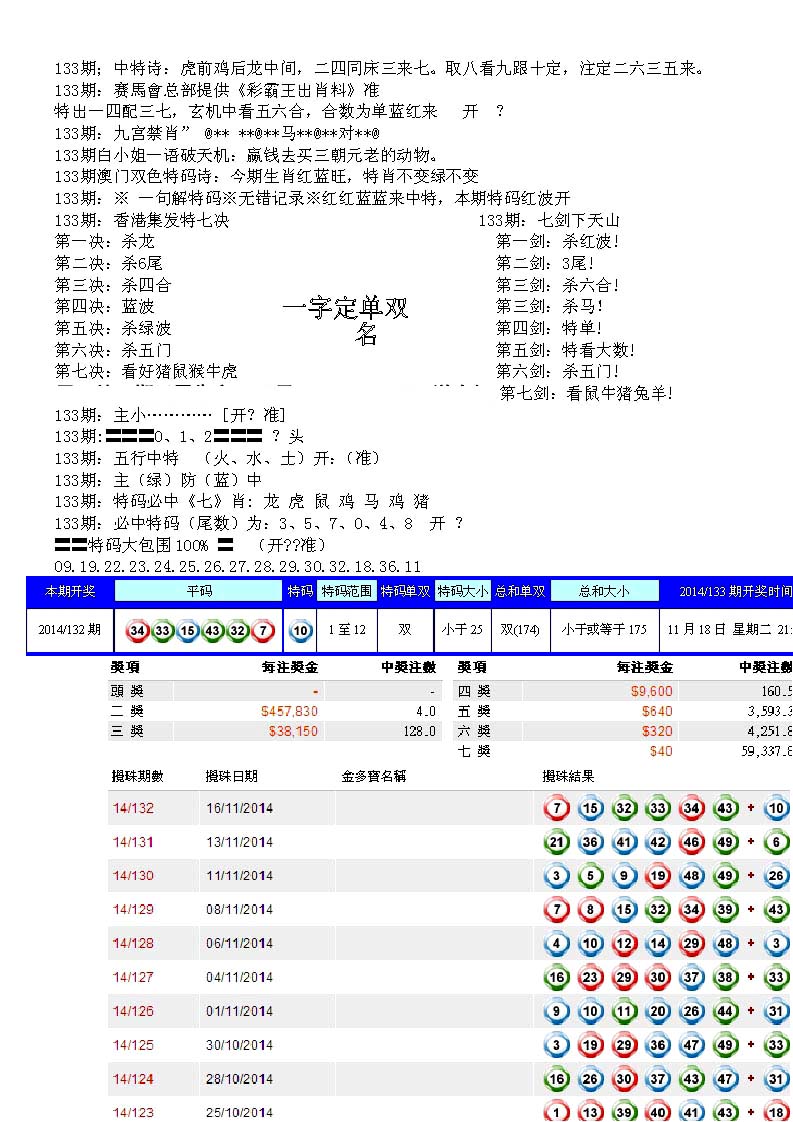Viewport: 793px width, 1122px height.
Task: Open draw 14/123 link
Action: coord(133,1112)
